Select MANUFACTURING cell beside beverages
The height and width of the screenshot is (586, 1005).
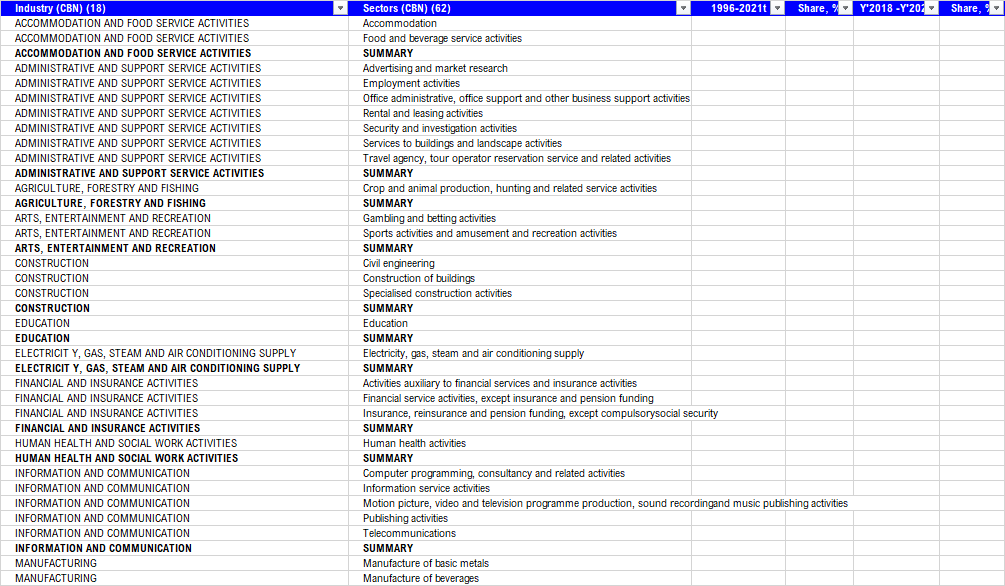coord(174,578)
